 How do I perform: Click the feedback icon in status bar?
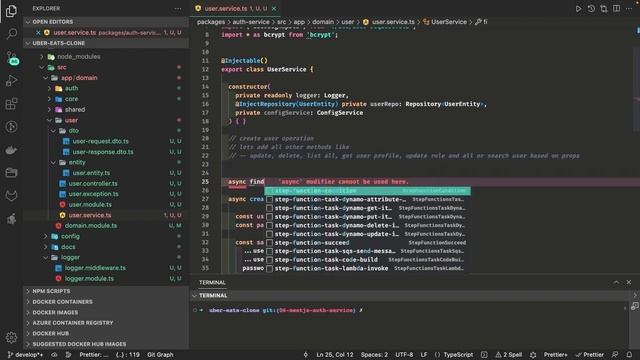[615, 355]
